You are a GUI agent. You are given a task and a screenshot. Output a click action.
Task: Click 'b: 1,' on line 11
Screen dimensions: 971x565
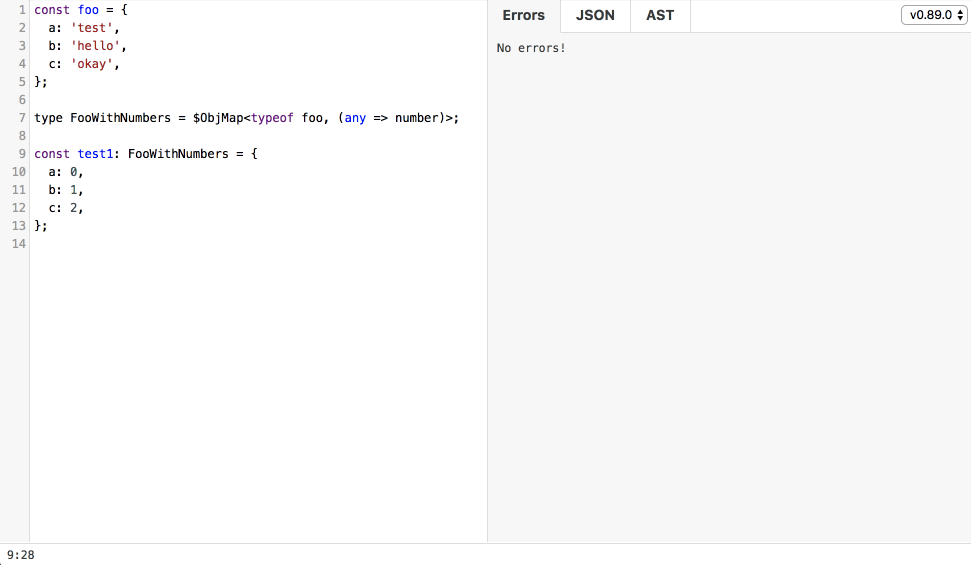66,190
